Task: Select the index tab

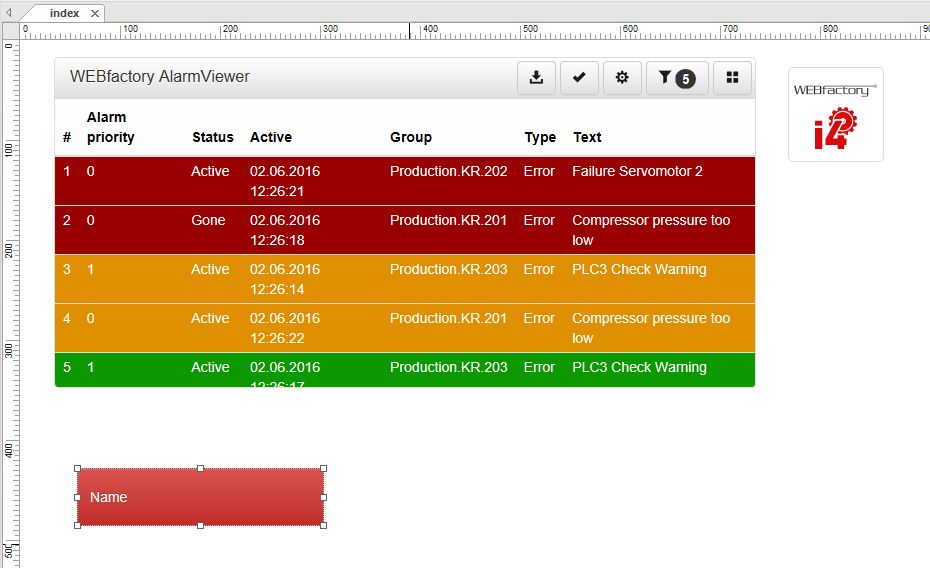Action: click(65, 13)
